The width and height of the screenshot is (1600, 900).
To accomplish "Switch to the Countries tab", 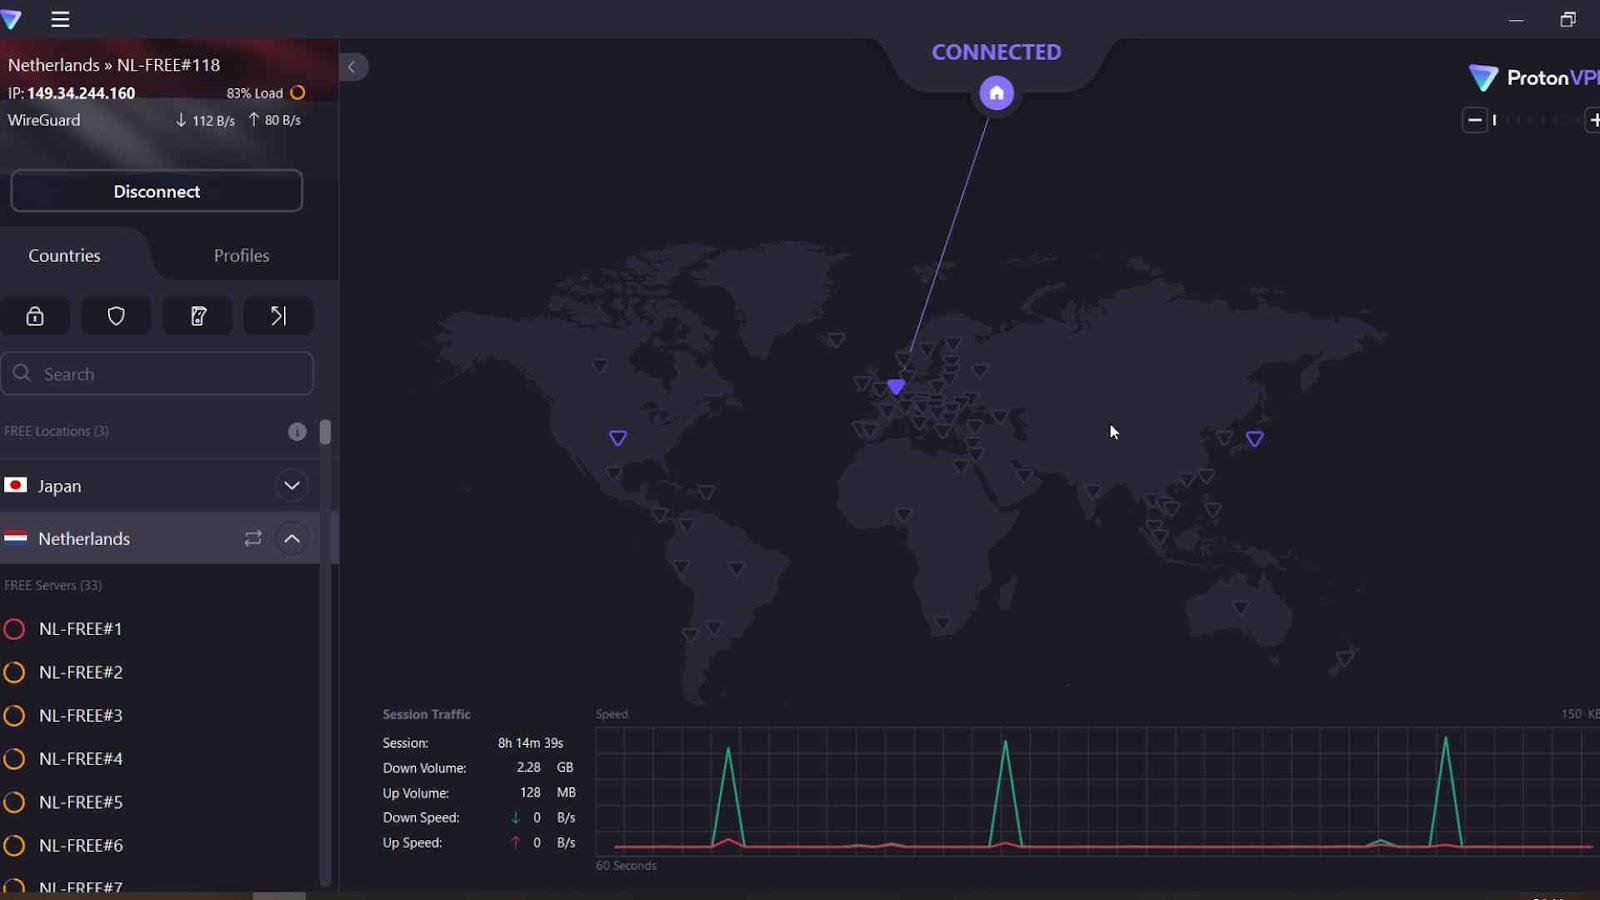I will coord(64,255).
